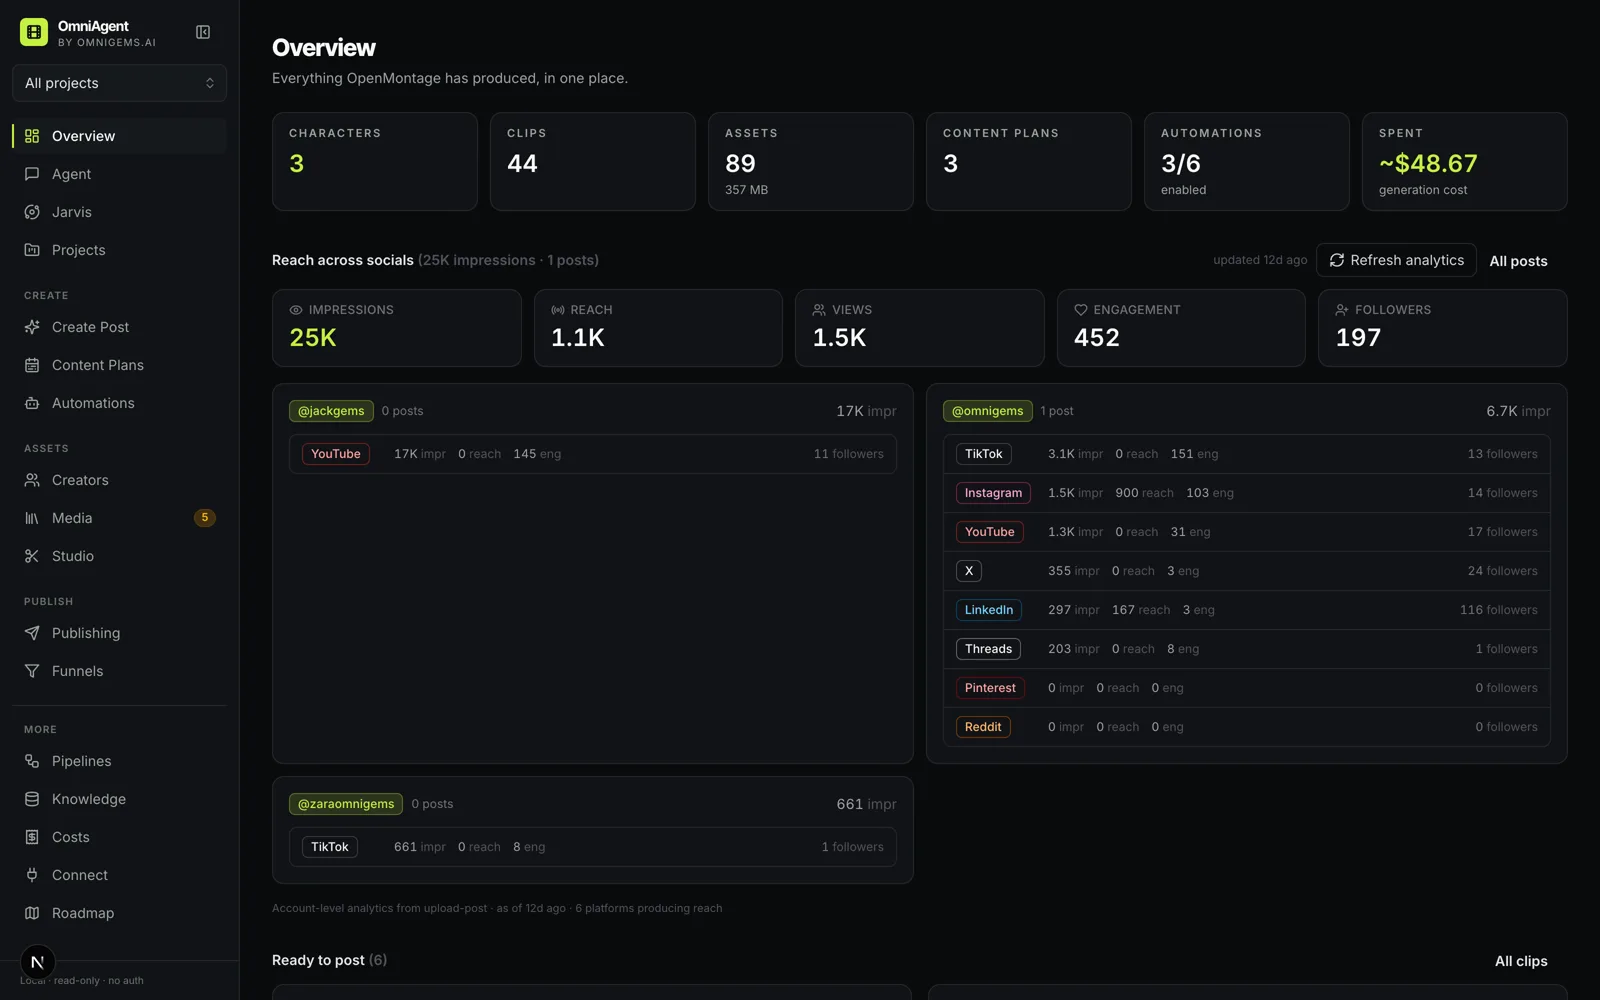This screenshot has height=1000, width=1600.
Task: Go to Automations in the sidebar
Action: click(x=119, y=403)
